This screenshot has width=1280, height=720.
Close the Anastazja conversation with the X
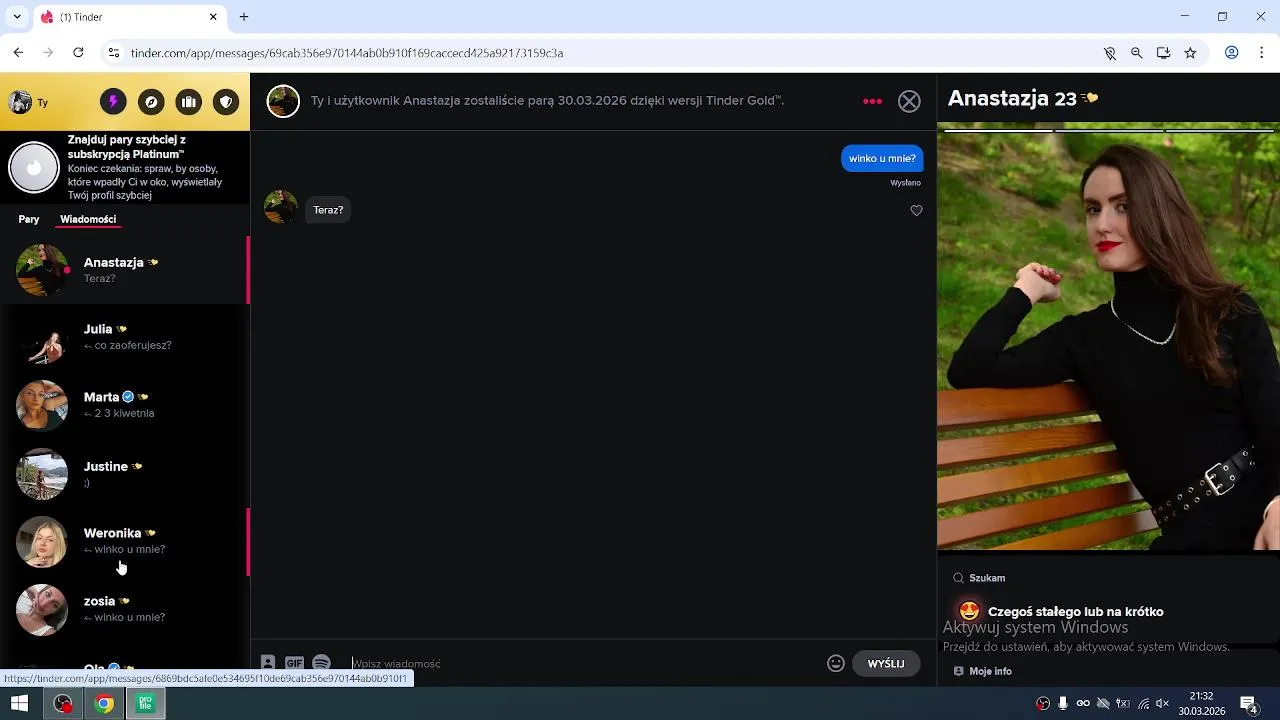tap(909, 101)
